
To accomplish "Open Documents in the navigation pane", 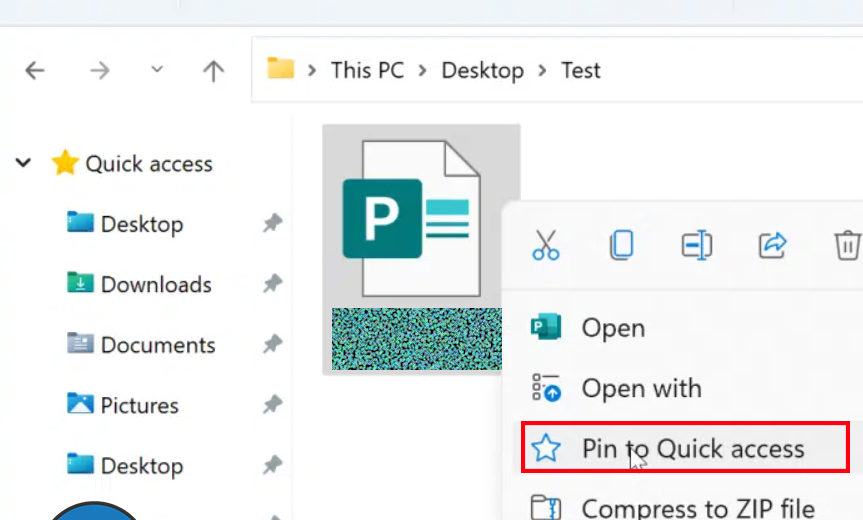I will 157,345.
